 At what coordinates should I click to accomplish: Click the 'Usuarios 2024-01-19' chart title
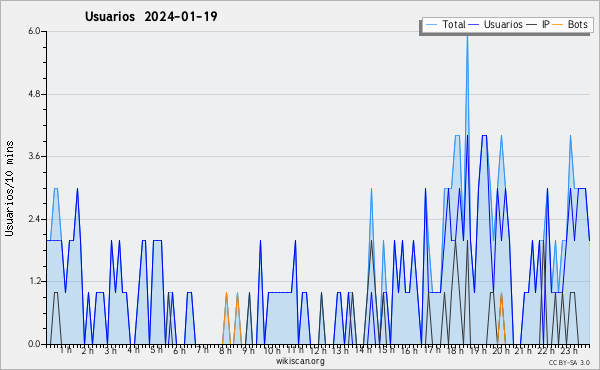[x=151, y=16]
